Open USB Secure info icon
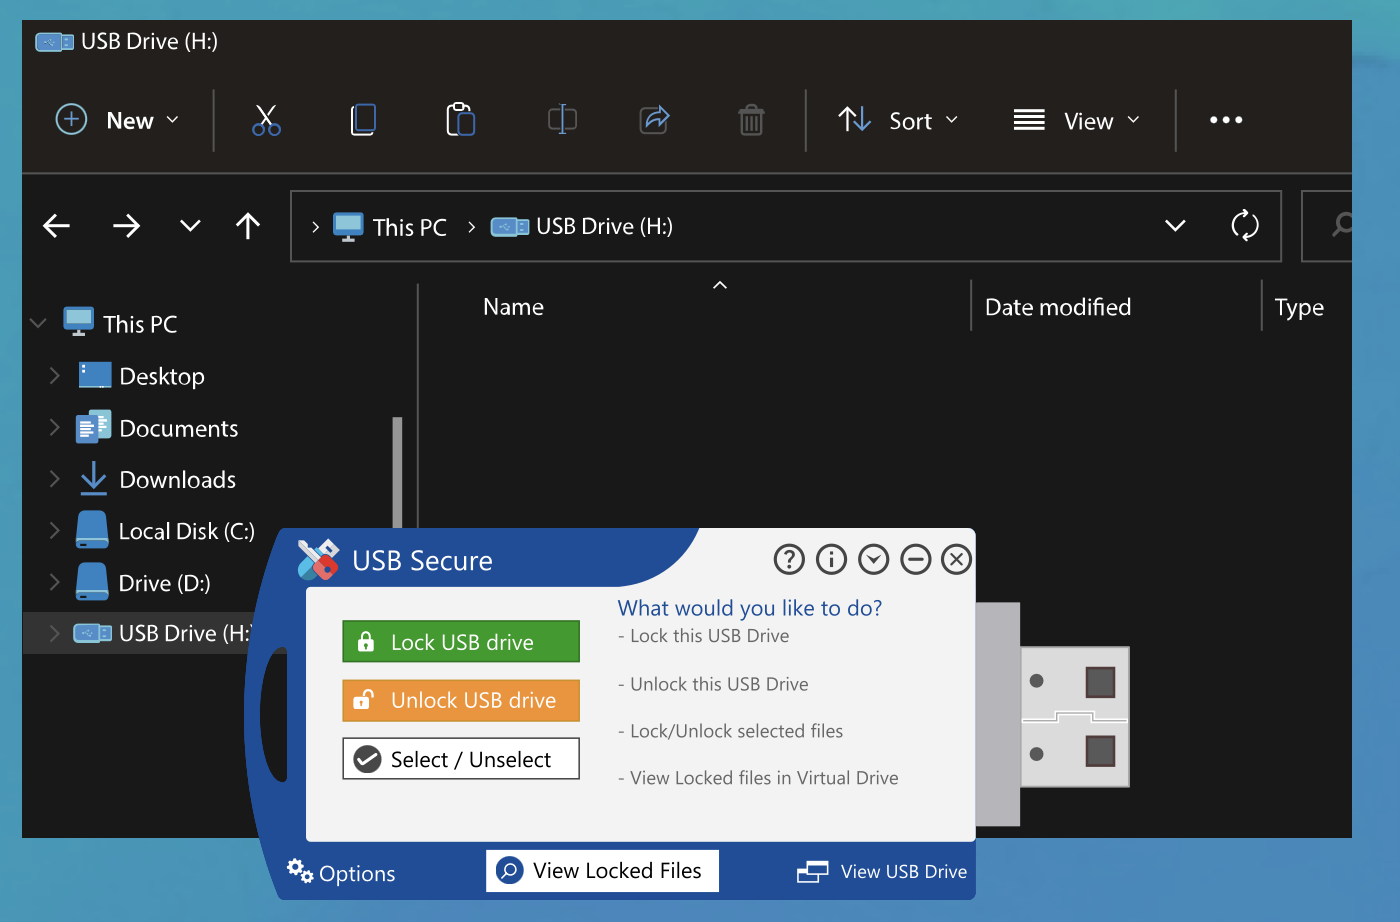 [x=831, y=559]
